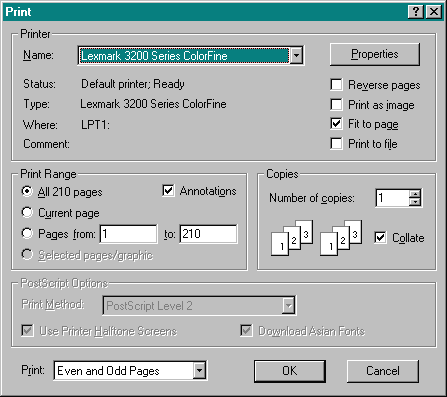This screenshot has width=447, height=397.
Task: Click the 'to' page field showing 210
Action: point(208,234)
